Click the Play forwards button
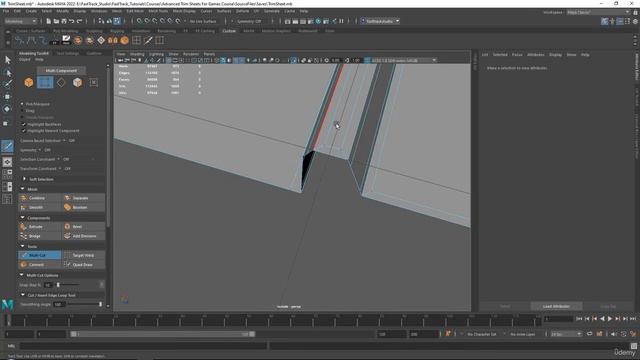The height and width of the screenshot is (360, 640). tap(610, 319)
